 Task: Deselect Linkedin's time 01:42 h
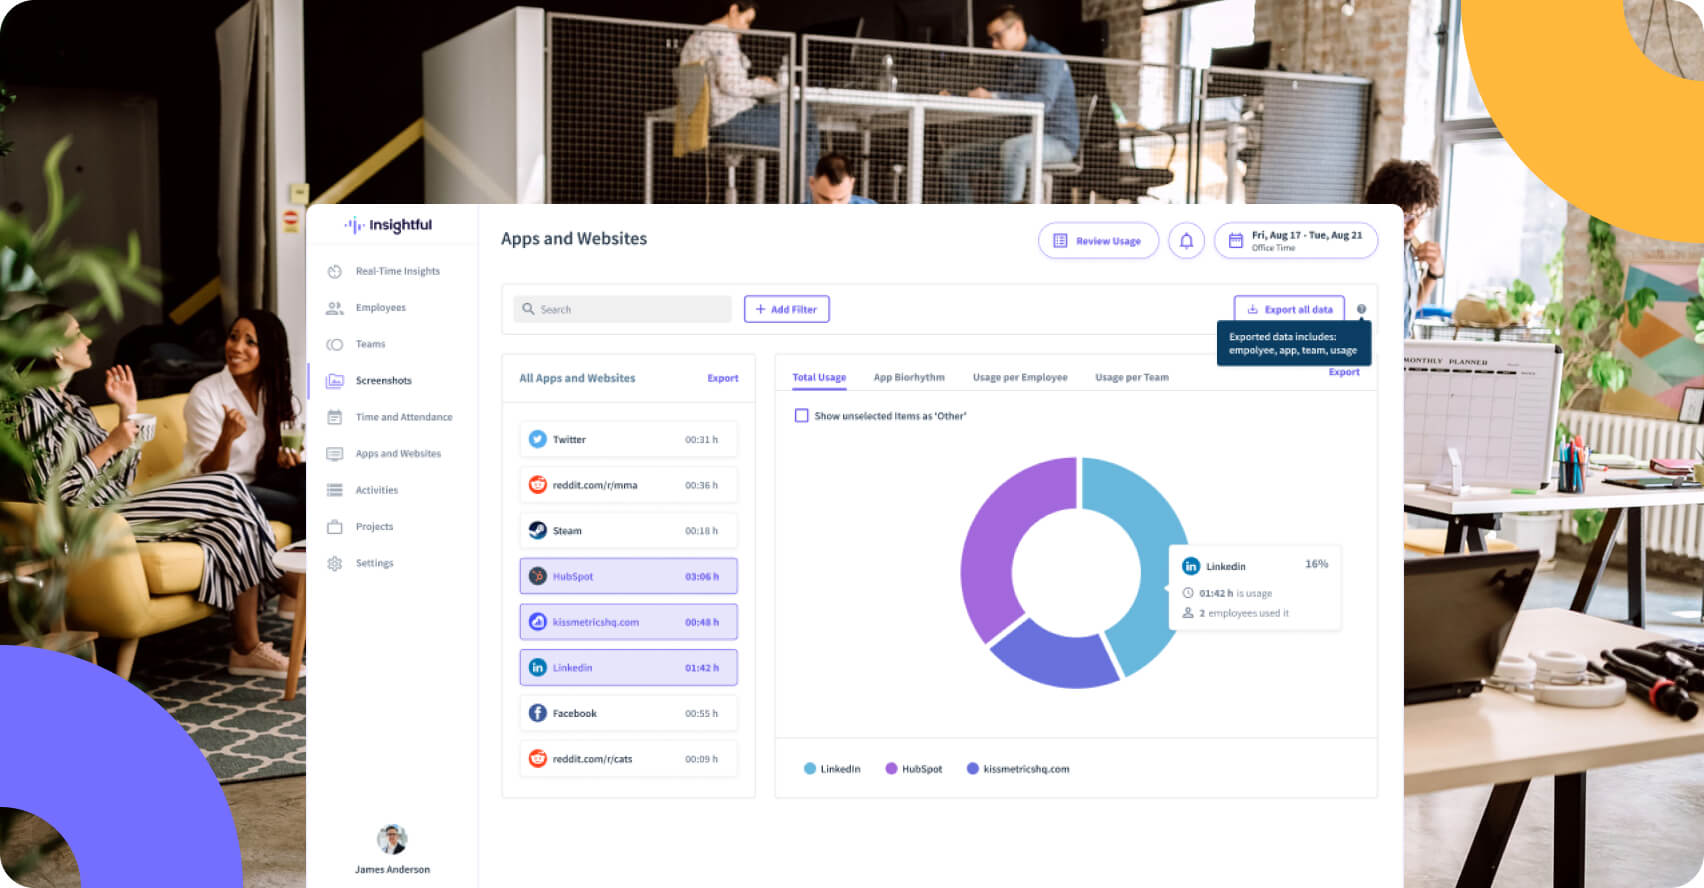click(x=701, y=668)
